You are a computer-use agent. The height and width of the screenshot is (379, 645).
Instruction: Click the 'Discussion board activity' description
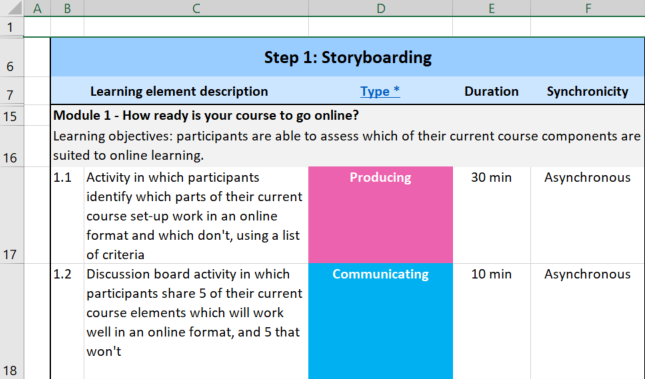(196, 321)
